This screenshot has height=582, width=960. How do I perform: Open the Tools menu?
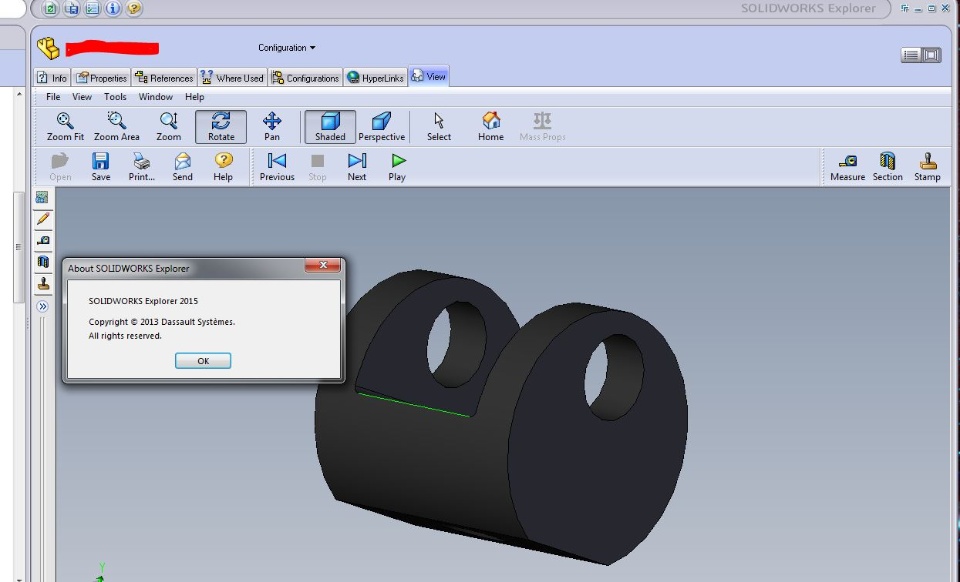115,97
